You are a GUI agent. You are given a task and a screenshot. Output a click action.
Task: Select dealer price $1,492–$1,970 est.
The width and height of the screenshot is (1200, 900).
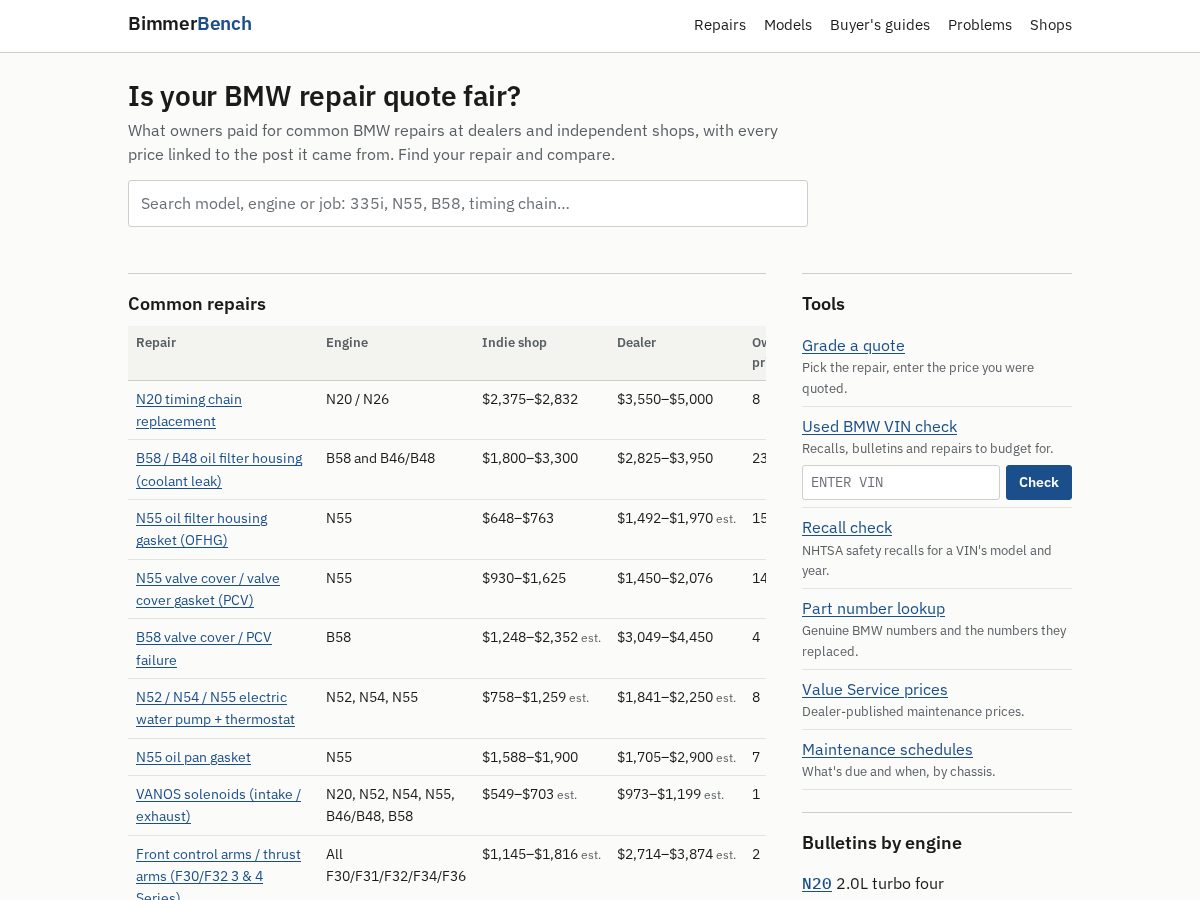[676, 518]
